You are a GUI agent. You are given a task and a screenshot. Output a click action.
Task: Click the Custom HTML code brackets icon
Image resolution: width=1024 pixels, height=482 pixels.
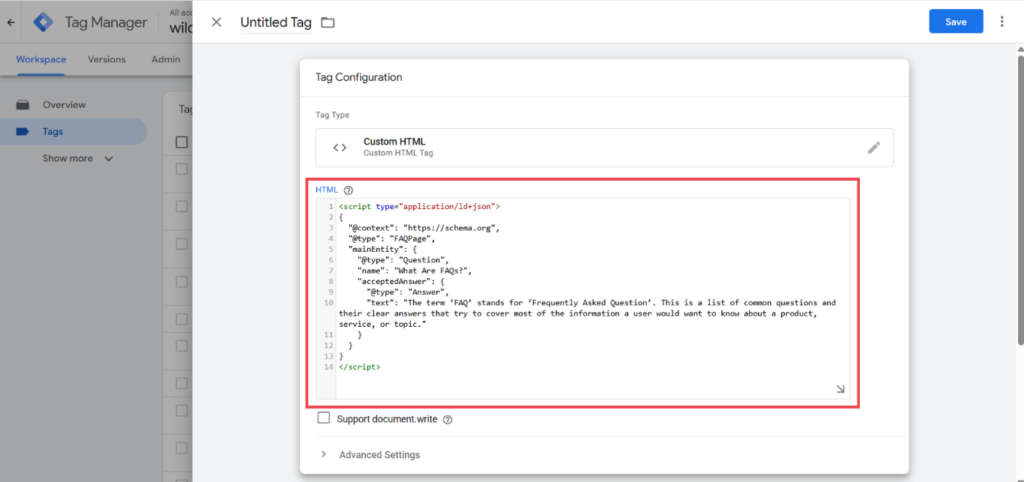pyautogui.click(x=340, y=148)
